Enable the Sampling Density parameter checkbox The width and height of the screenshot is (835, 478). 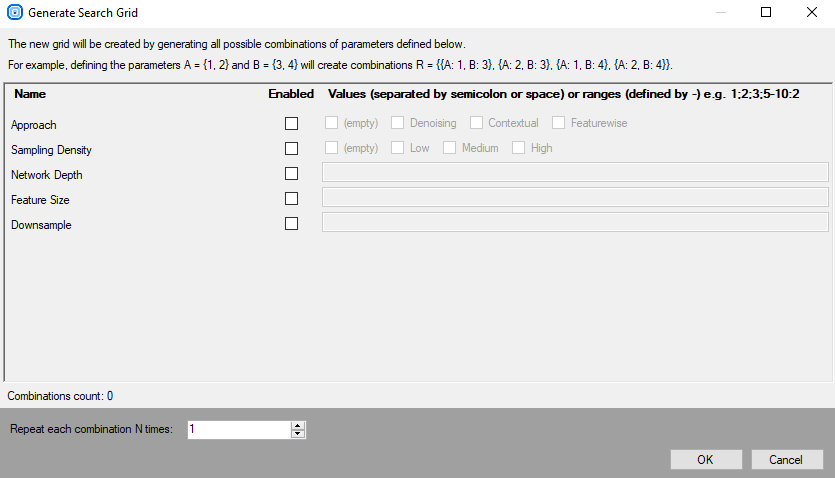[x=291, y=149]
